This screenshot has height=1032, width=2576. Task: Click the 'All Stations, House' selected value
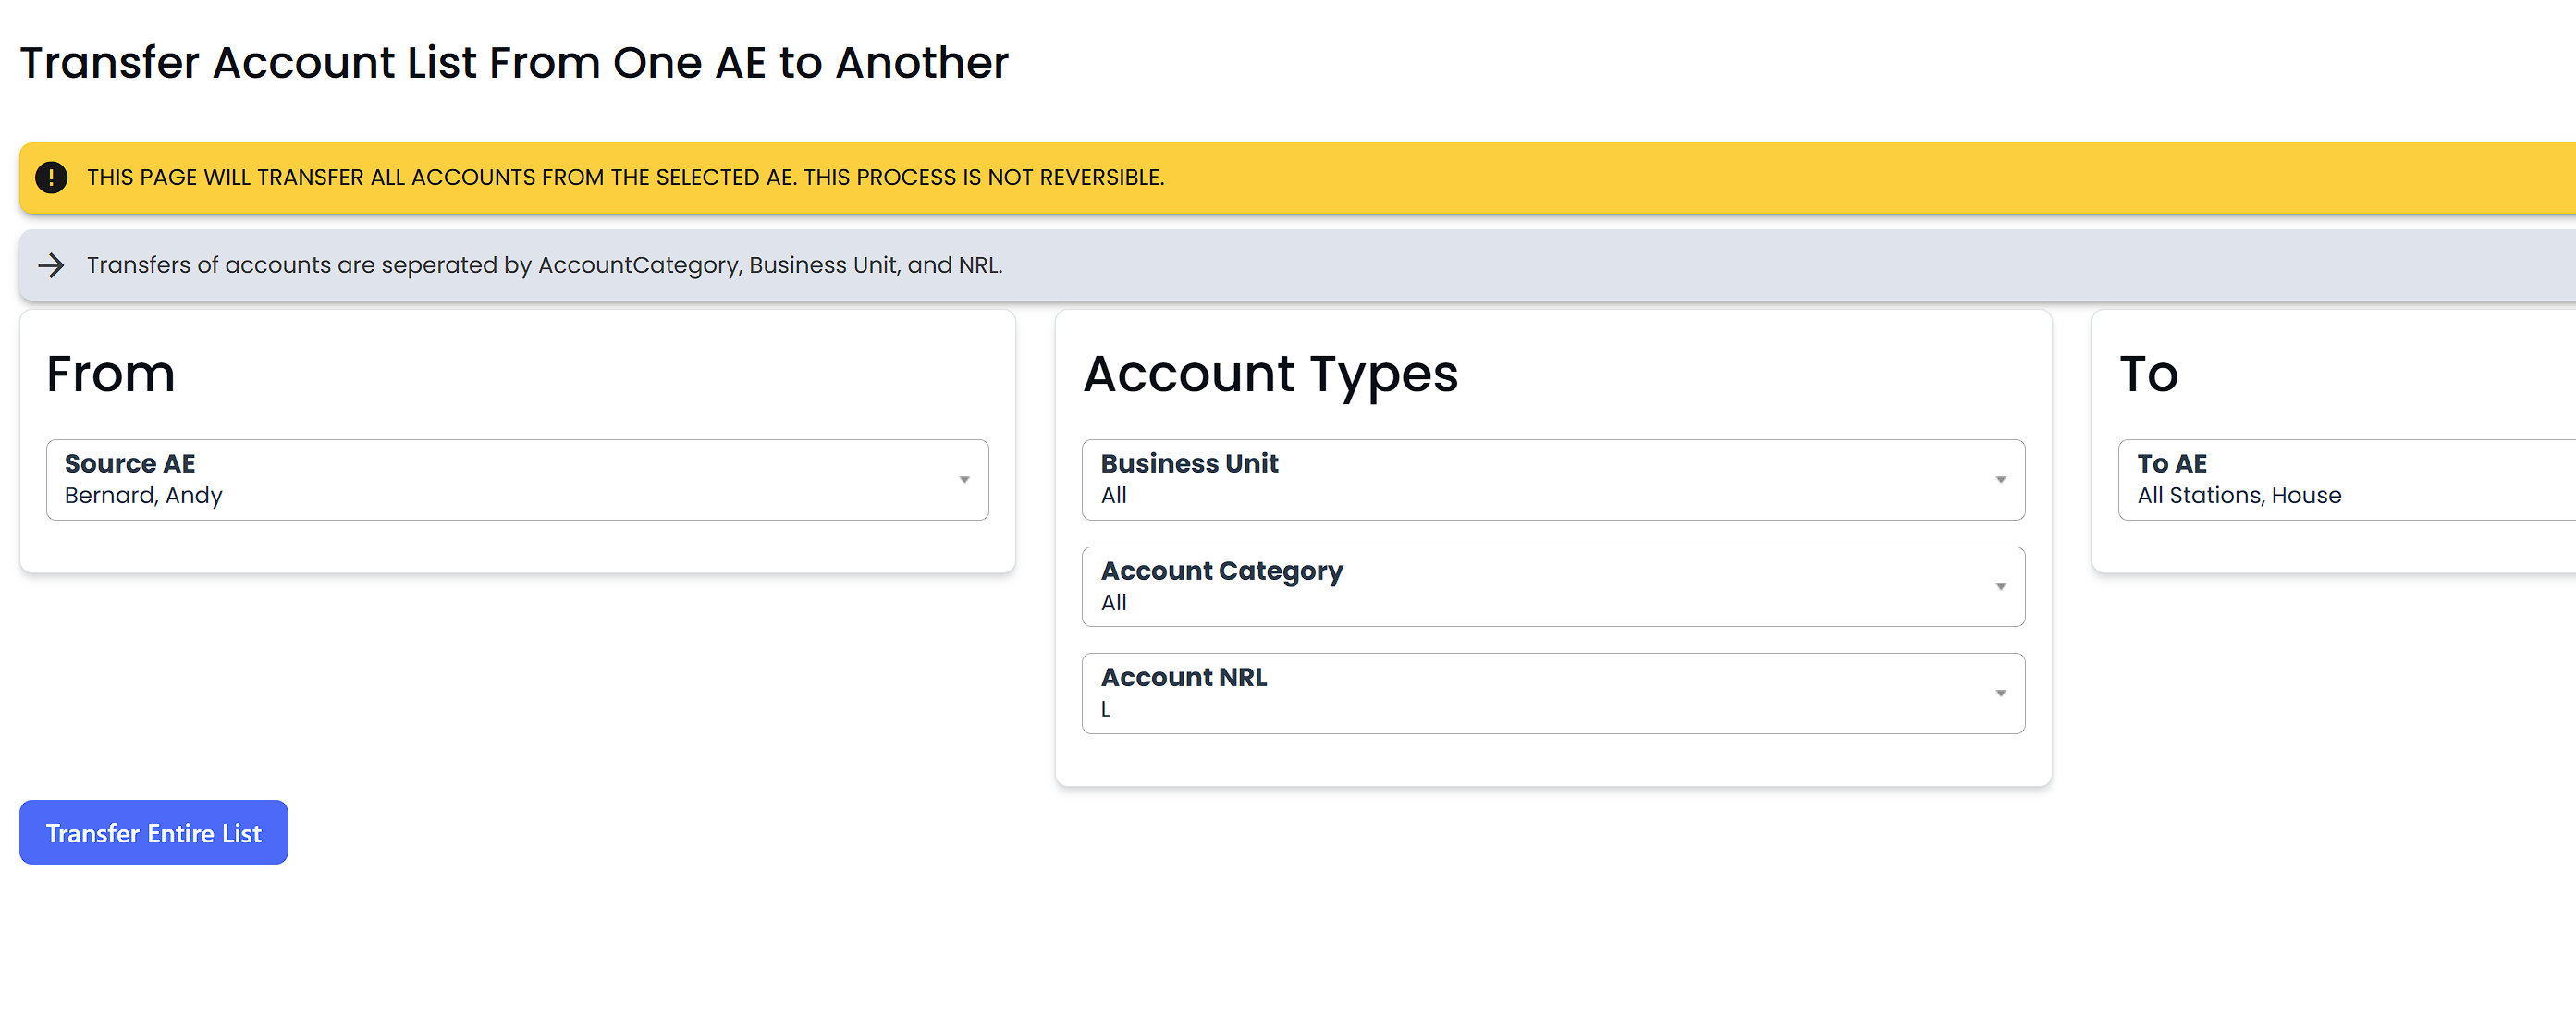pyautogui.click(x=2239, y=496)
